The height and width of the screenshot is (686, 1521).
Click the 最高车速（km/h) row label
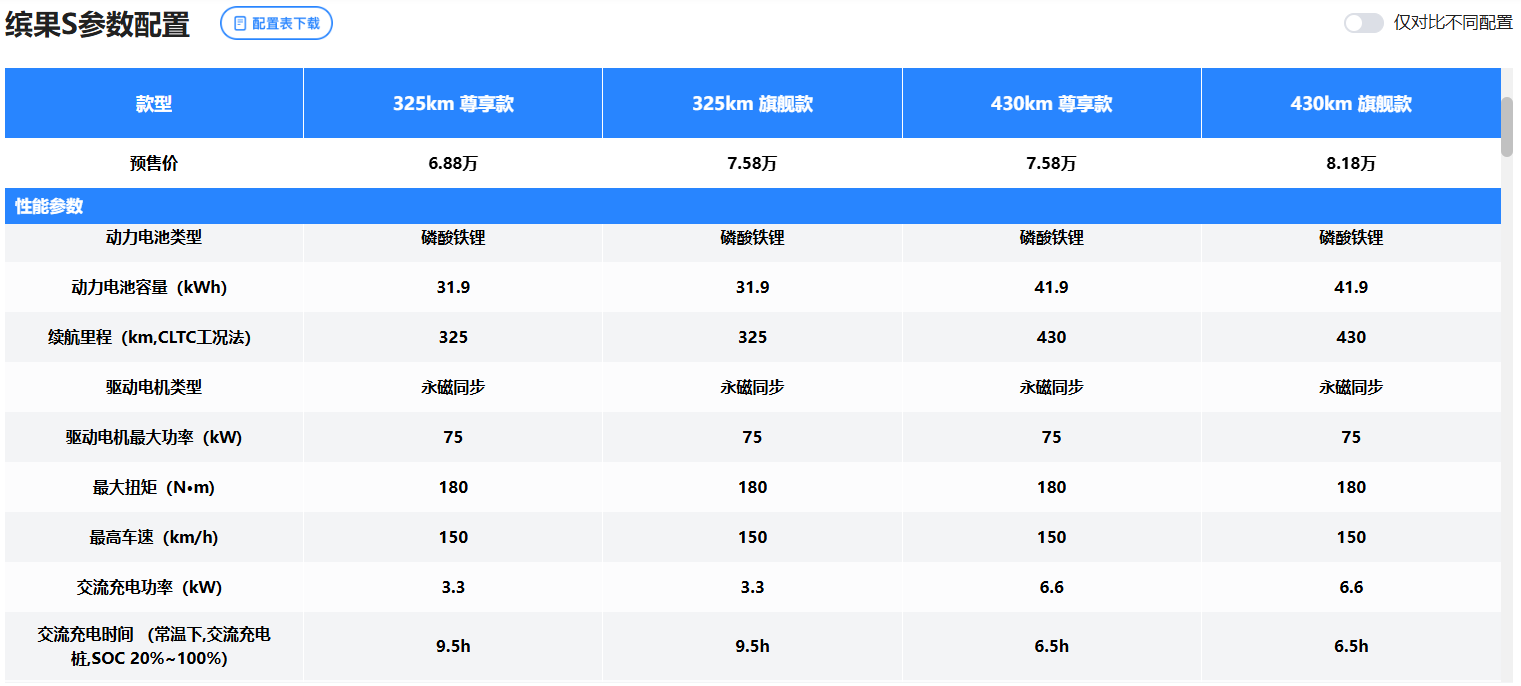154,537
